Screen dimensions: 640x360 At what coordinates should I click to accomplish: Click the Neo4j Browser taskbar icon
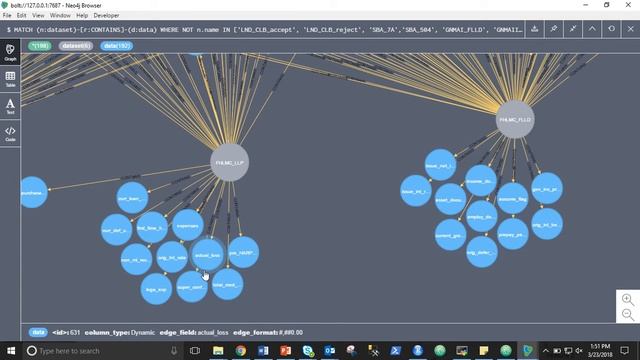click(528, 351)
